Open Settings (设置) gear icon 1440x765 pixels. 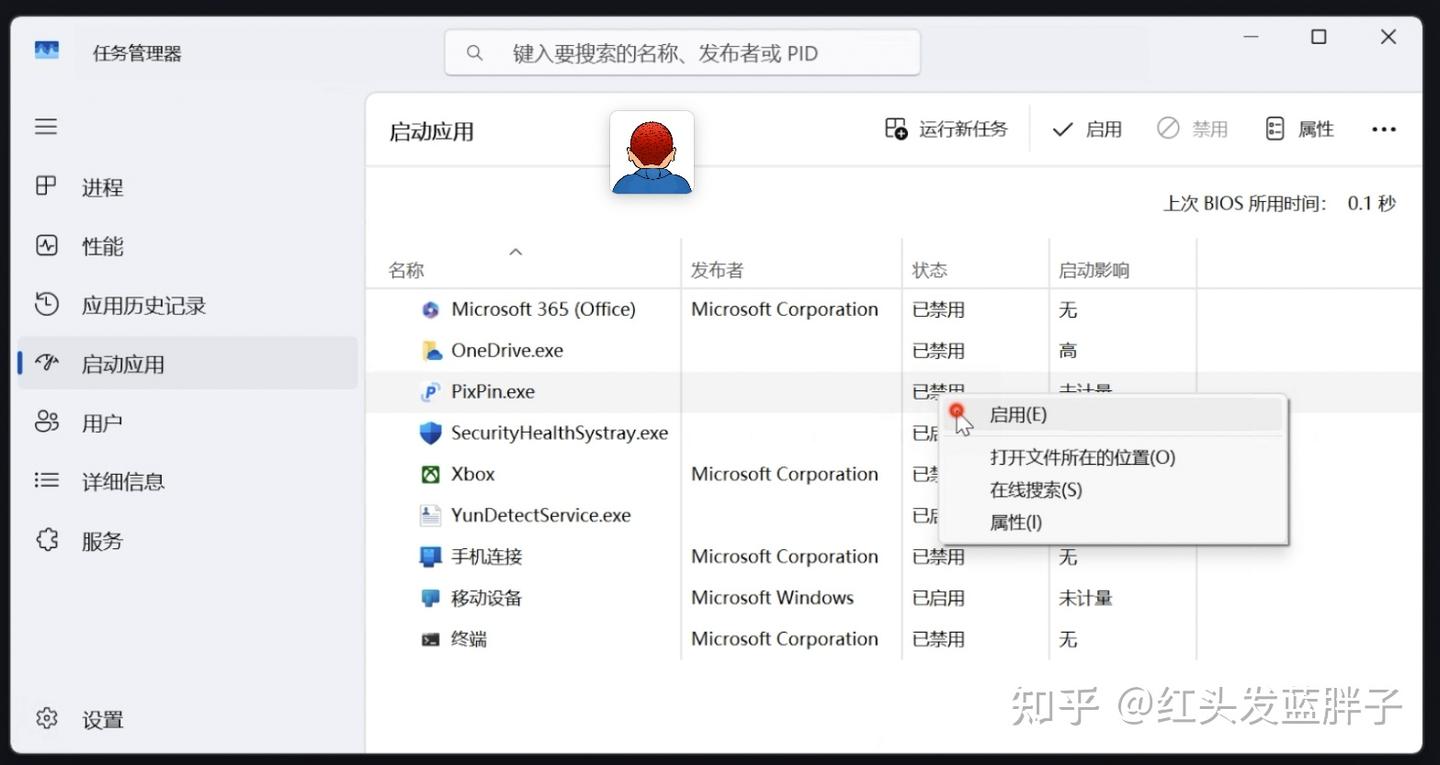tap(46, 718)
